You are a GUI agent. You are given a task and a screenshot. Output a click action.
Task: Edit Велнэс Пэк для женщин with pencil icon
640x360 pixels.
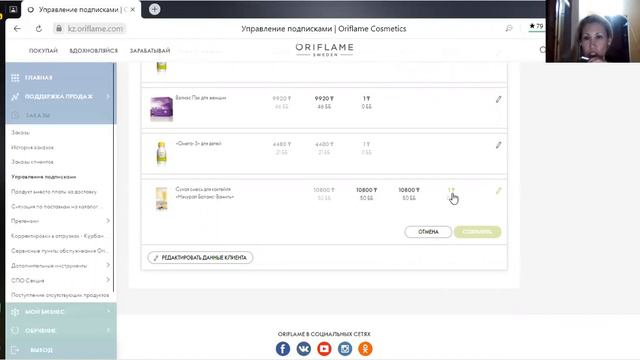click(x=498, y=99)
